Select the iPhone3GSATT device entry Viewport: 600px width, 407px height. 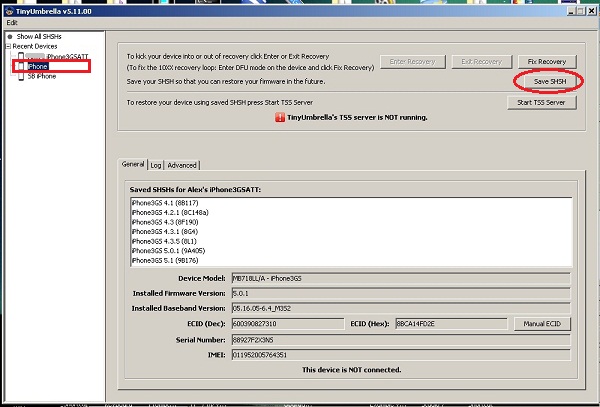pyautogui.click(x=57, y=57)
